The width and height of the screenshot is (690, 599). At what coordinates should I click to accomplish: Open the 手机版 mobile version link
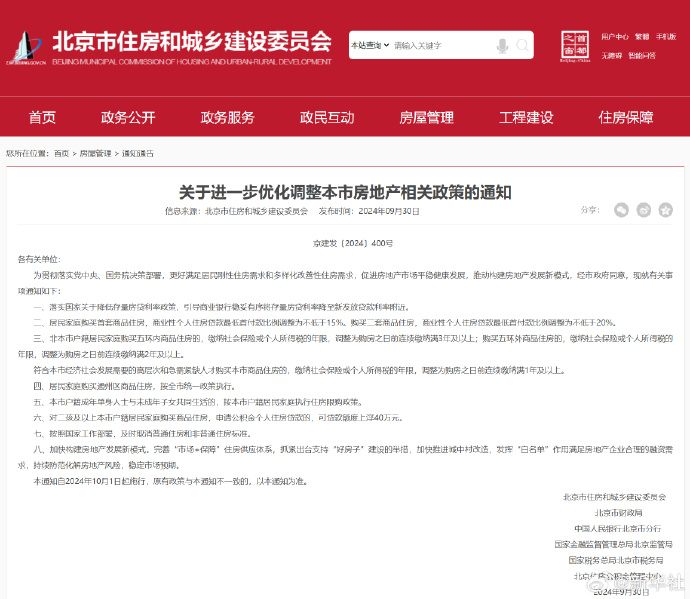point(666,37)
